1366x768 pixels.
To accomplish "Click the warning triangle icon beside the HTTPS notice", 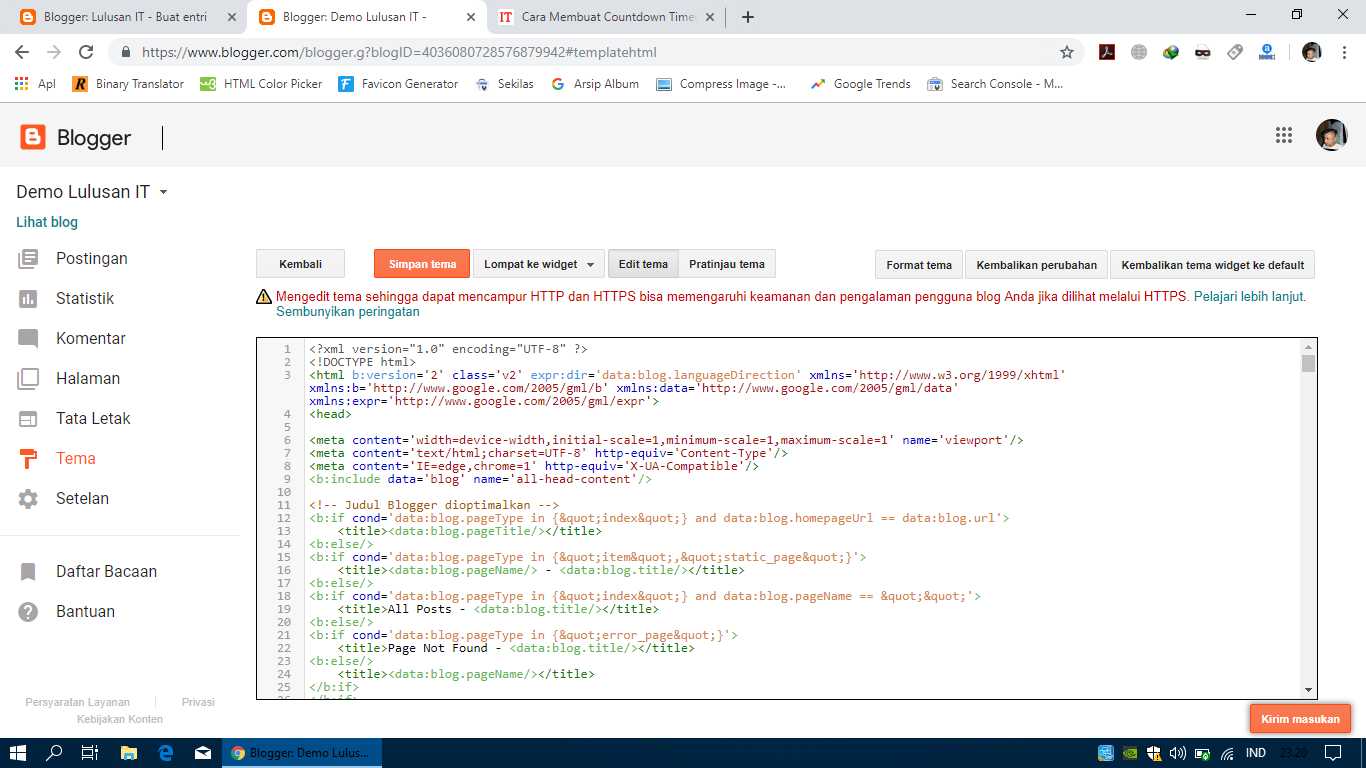I will (264, 297).
